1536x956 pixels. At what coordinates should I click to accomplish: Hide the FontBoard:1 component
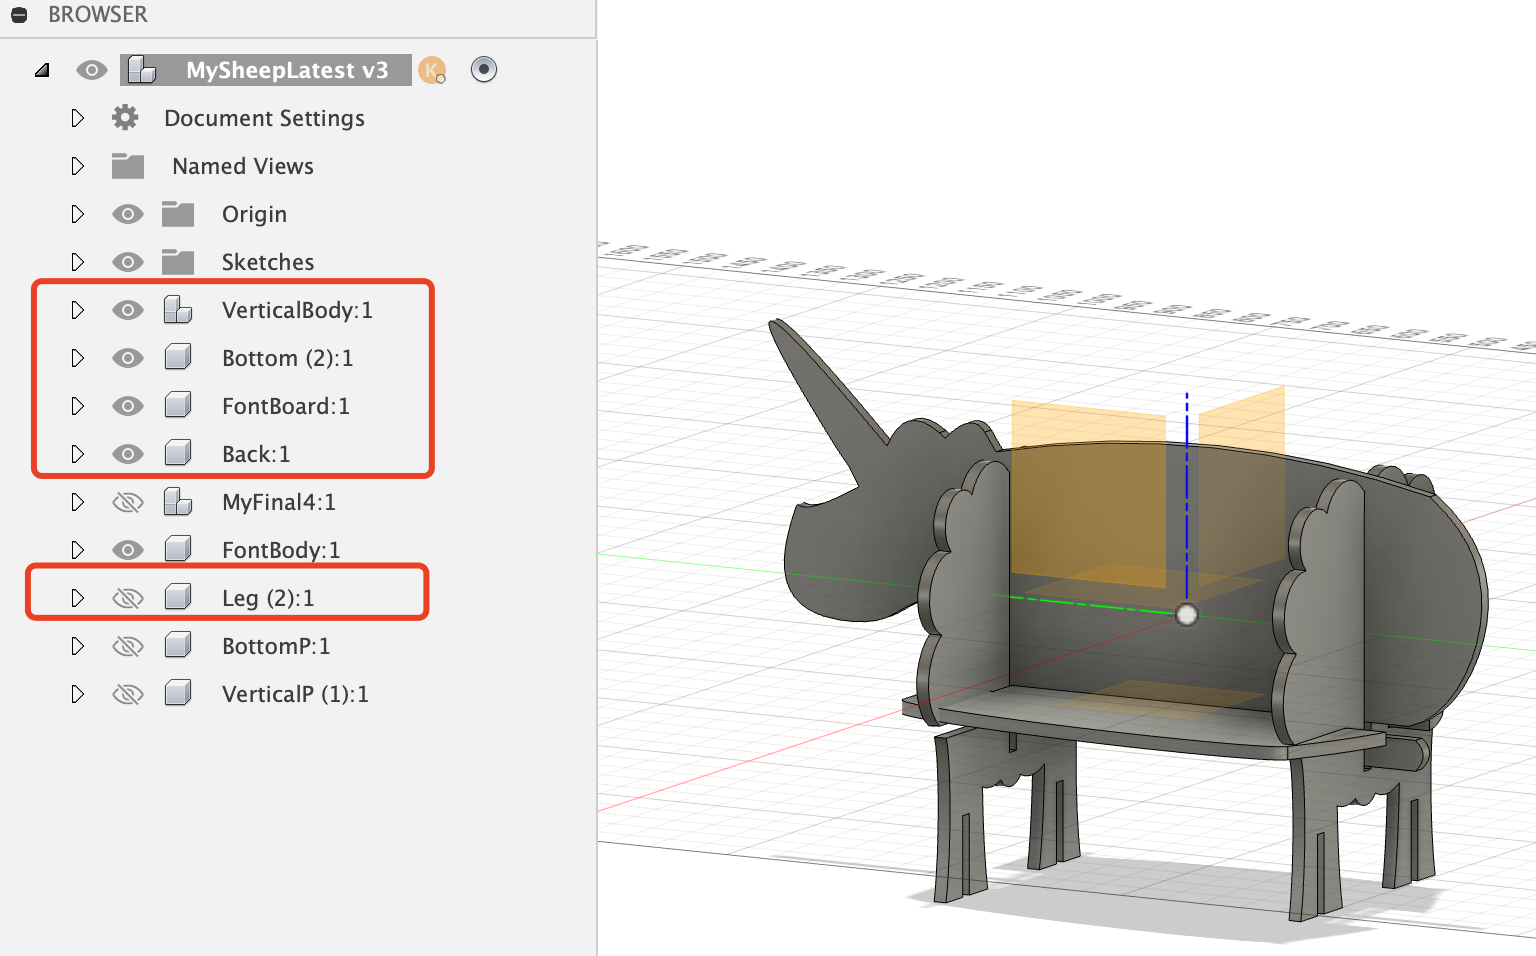[128, 406]
